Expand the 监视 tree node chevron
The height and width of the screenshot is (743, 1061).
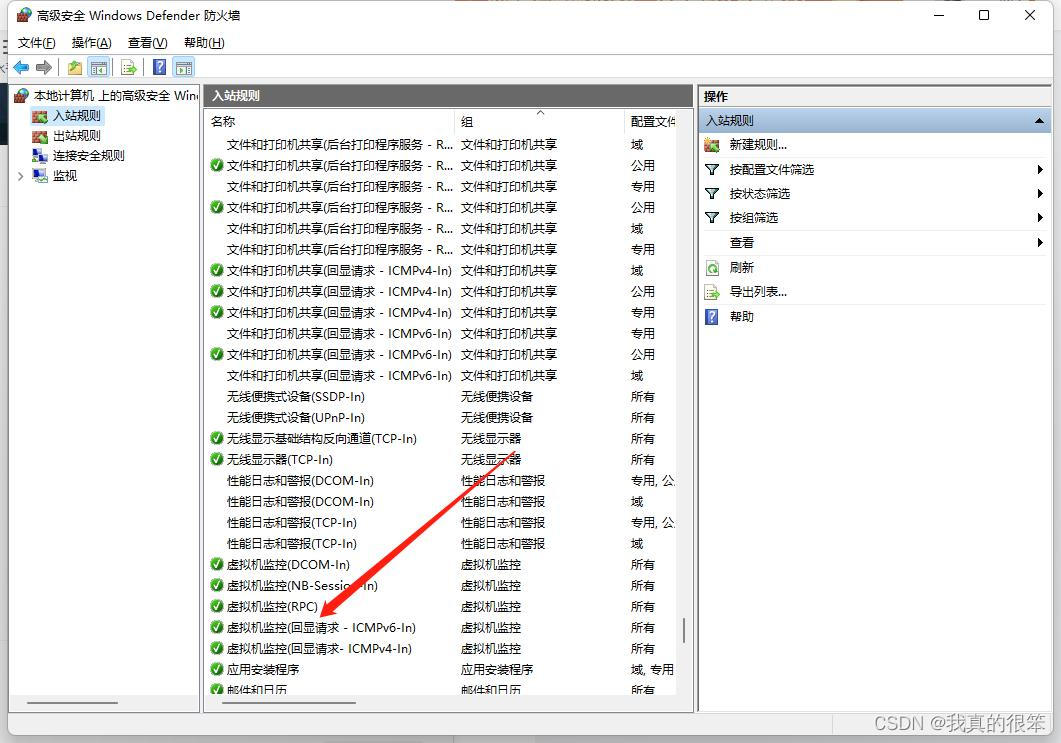click(20, 176)
